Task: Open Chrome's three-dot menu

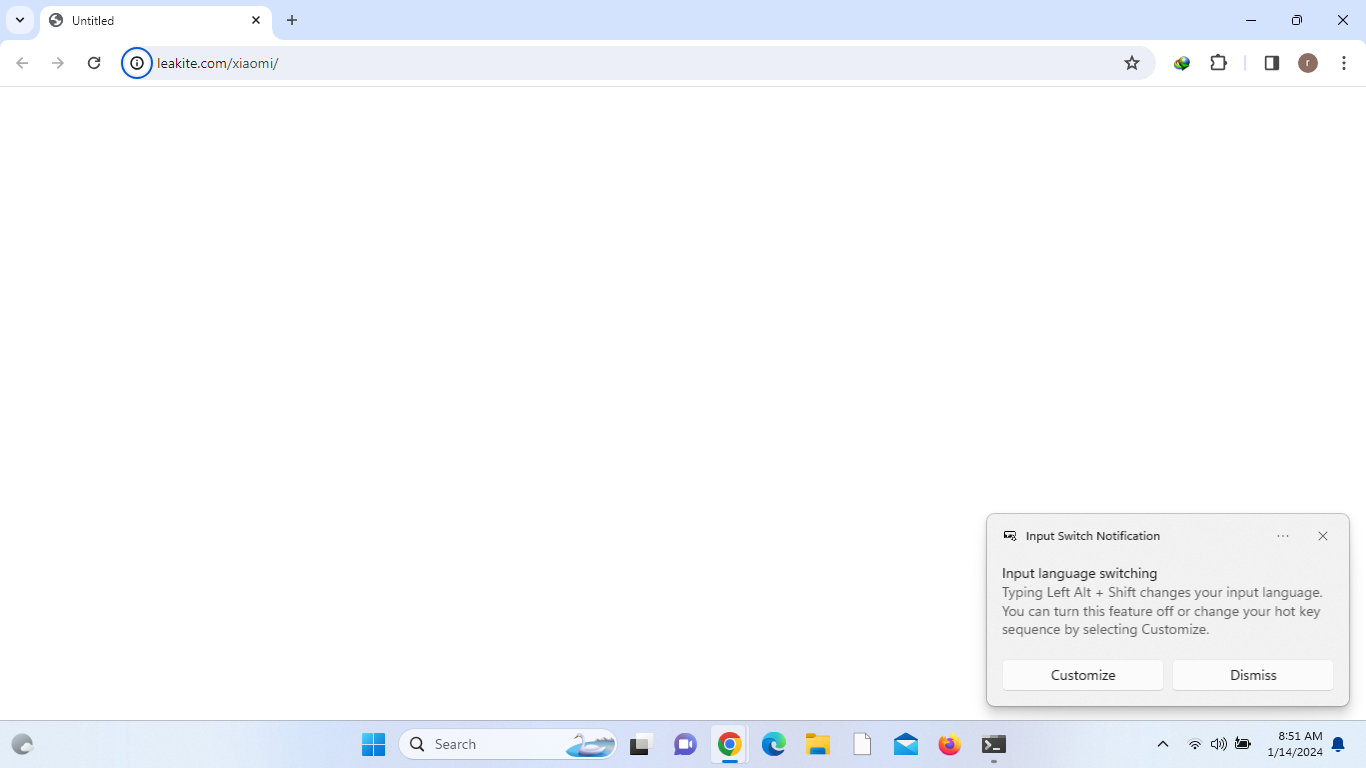Action: point(1344,63)
